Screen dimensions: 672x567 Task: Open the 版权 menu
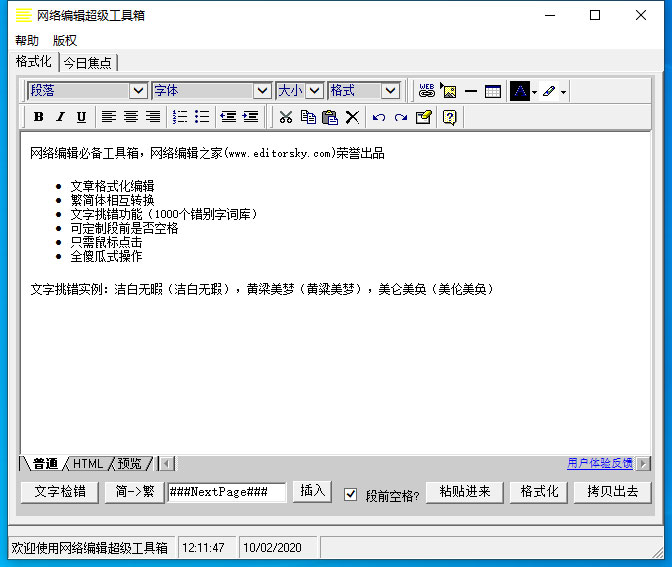(65, 41)
